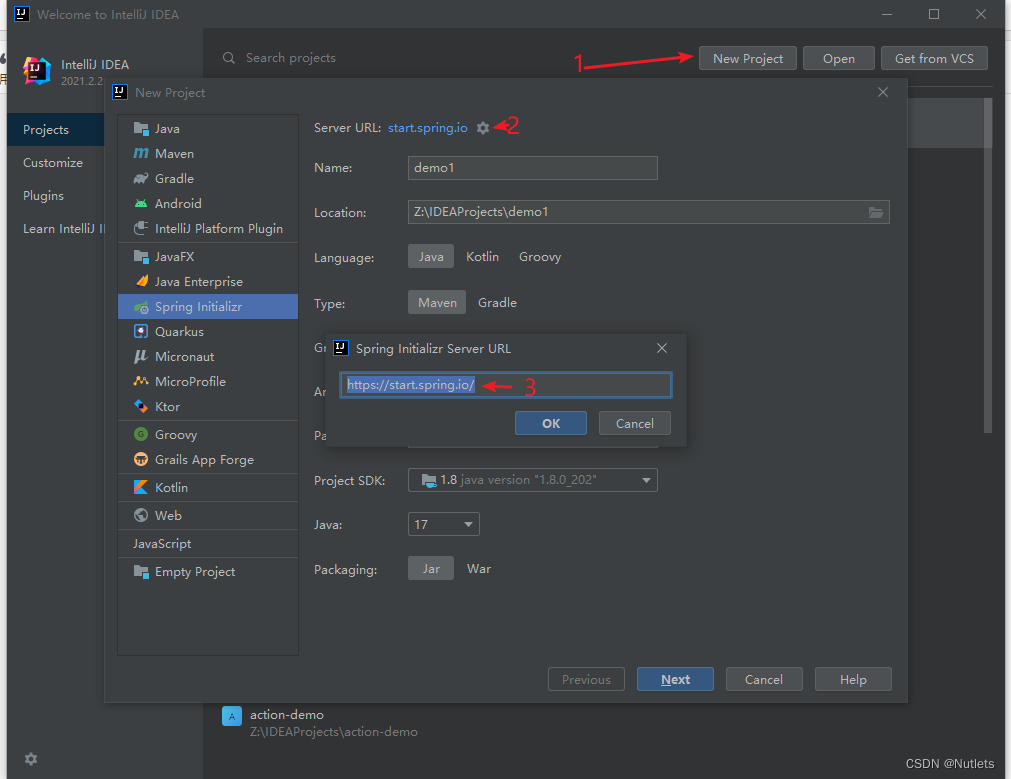Select Kotlin as the project language
Viewport: 1011px width, 779px height.
click(x=482, y=256)
